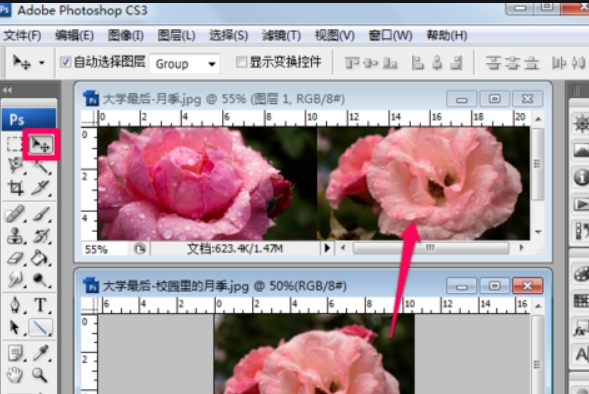The height and width of the screenshot is (394, 589).
Task: Select the Healing Brush tool
Action: [x=15, y=214]
